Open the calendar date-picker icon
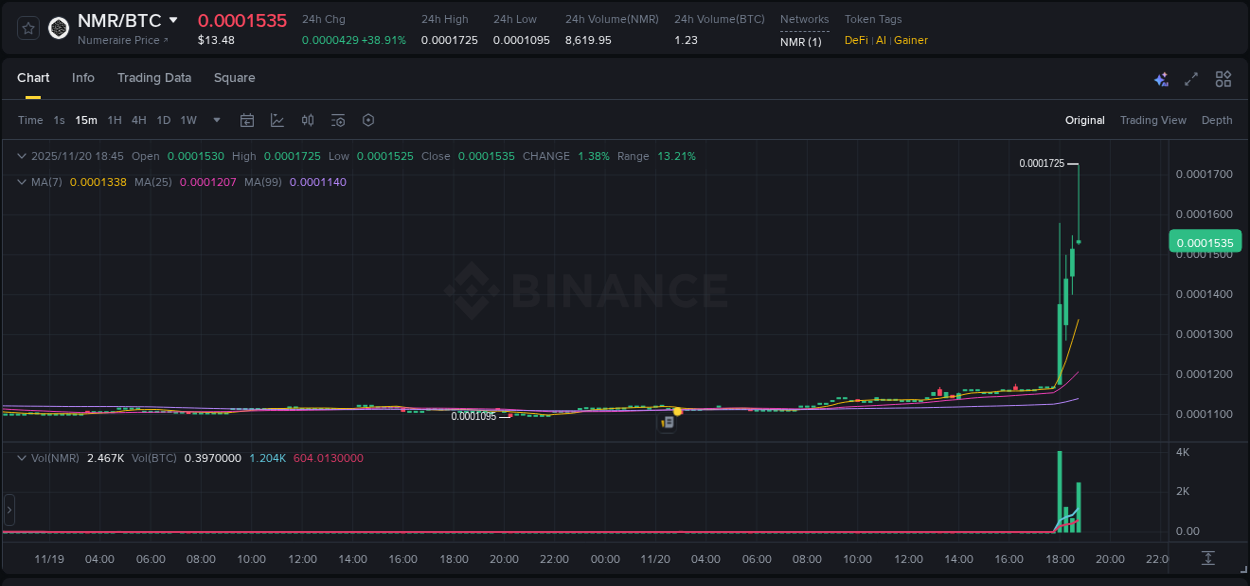1250x586 pixels. pyautogui.click(x=247, y=120)
